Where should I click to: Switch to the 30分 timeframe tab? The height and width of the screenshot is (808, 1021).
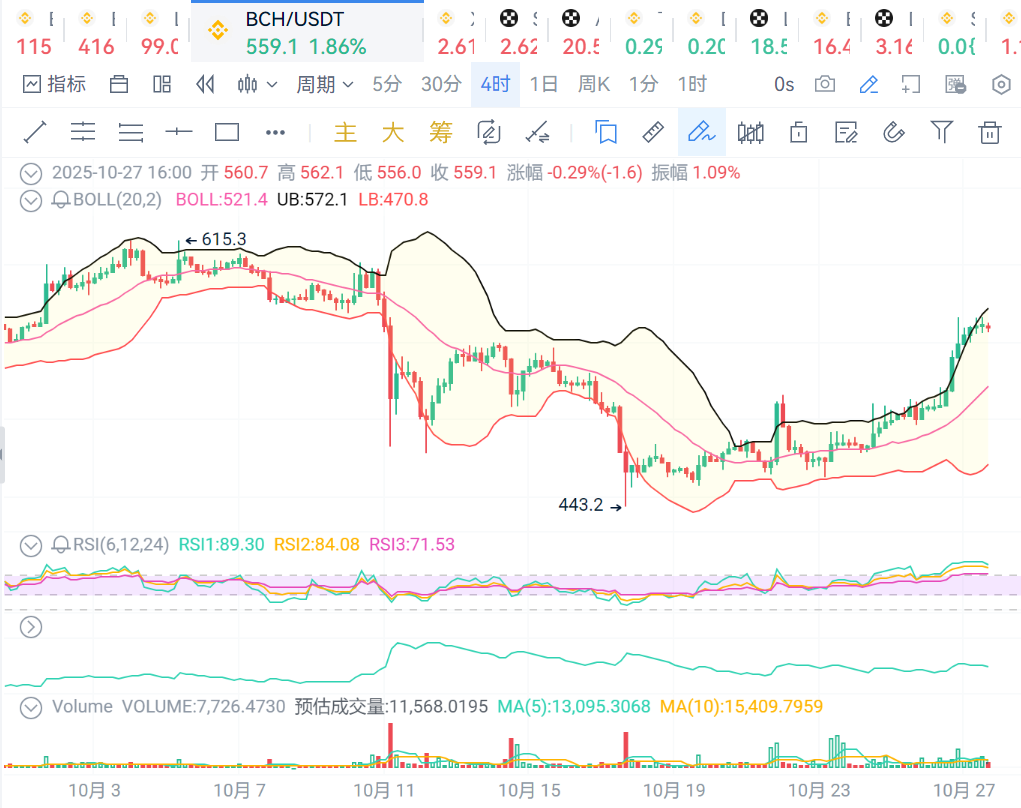(x=440, y=84)
